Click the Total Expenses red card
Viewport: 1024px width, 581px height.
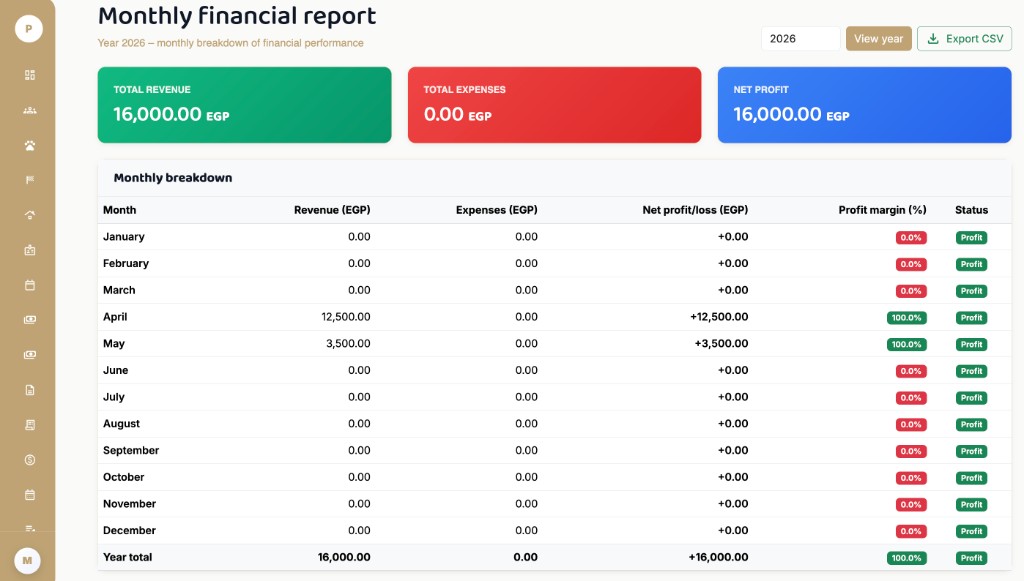coord(554,105)
